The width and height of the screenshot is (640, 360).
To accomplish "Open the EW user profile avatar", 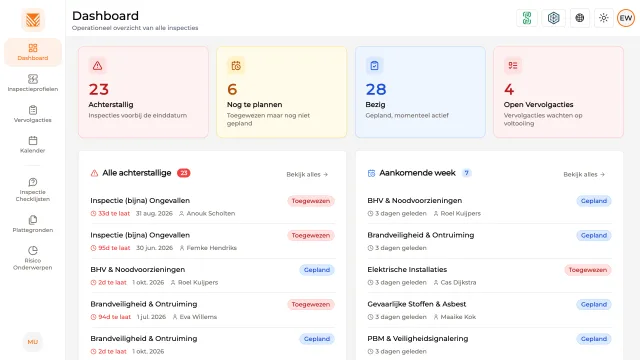I will coord(626,18).
